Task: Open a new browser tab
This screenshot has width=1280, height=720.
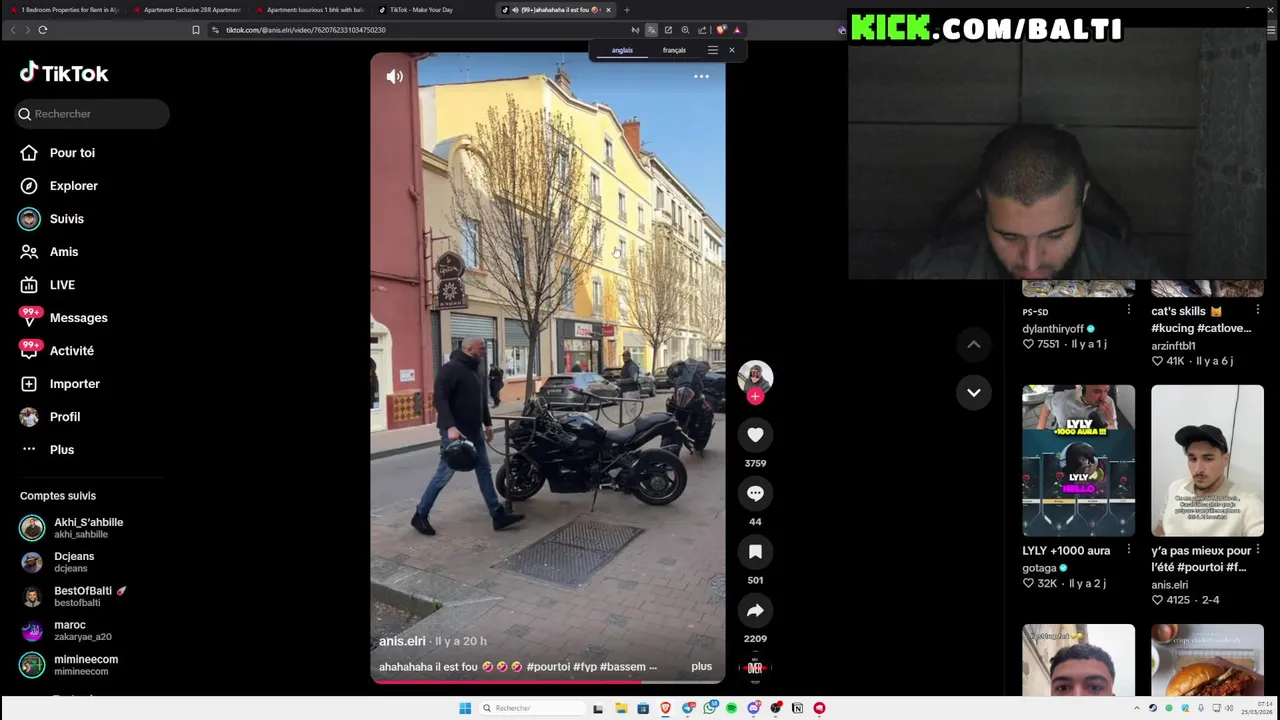Action: 627,10
